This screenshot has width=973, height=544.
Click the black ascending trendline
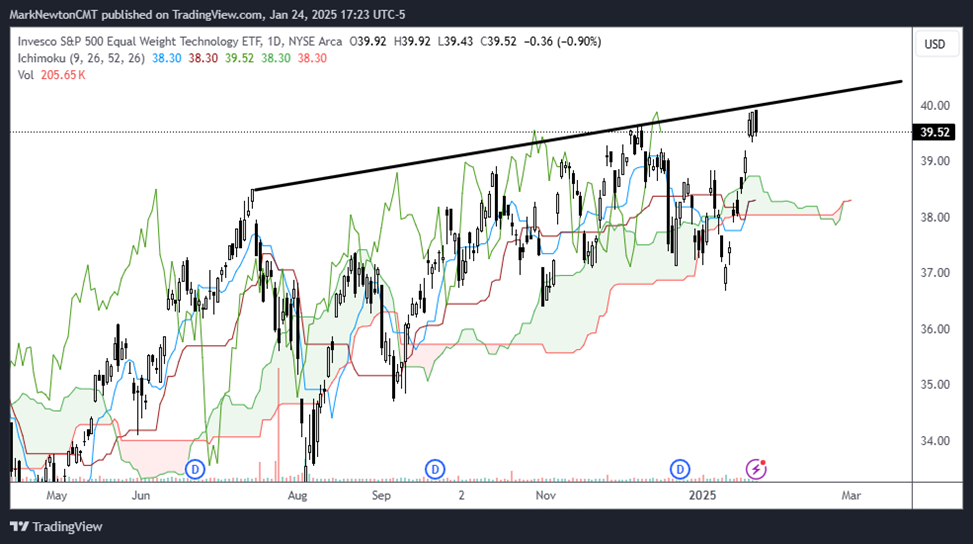tap(577, 135)
